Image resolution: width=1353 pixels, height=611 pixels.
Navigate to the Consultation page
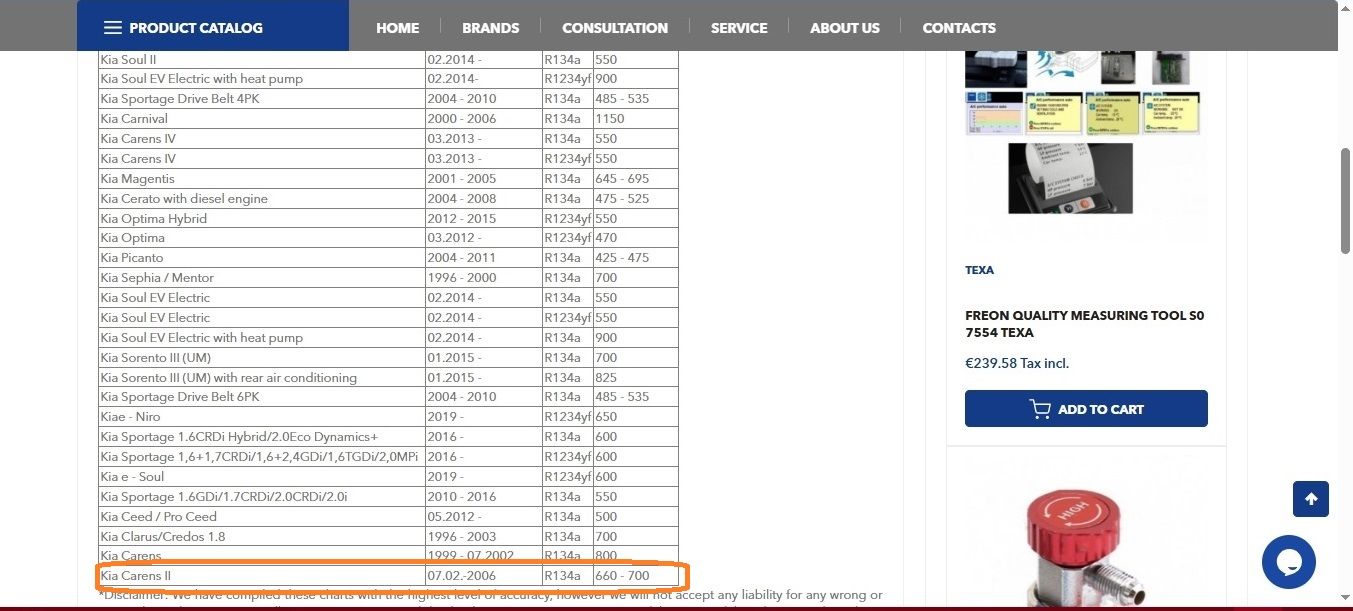click(615, 28)
